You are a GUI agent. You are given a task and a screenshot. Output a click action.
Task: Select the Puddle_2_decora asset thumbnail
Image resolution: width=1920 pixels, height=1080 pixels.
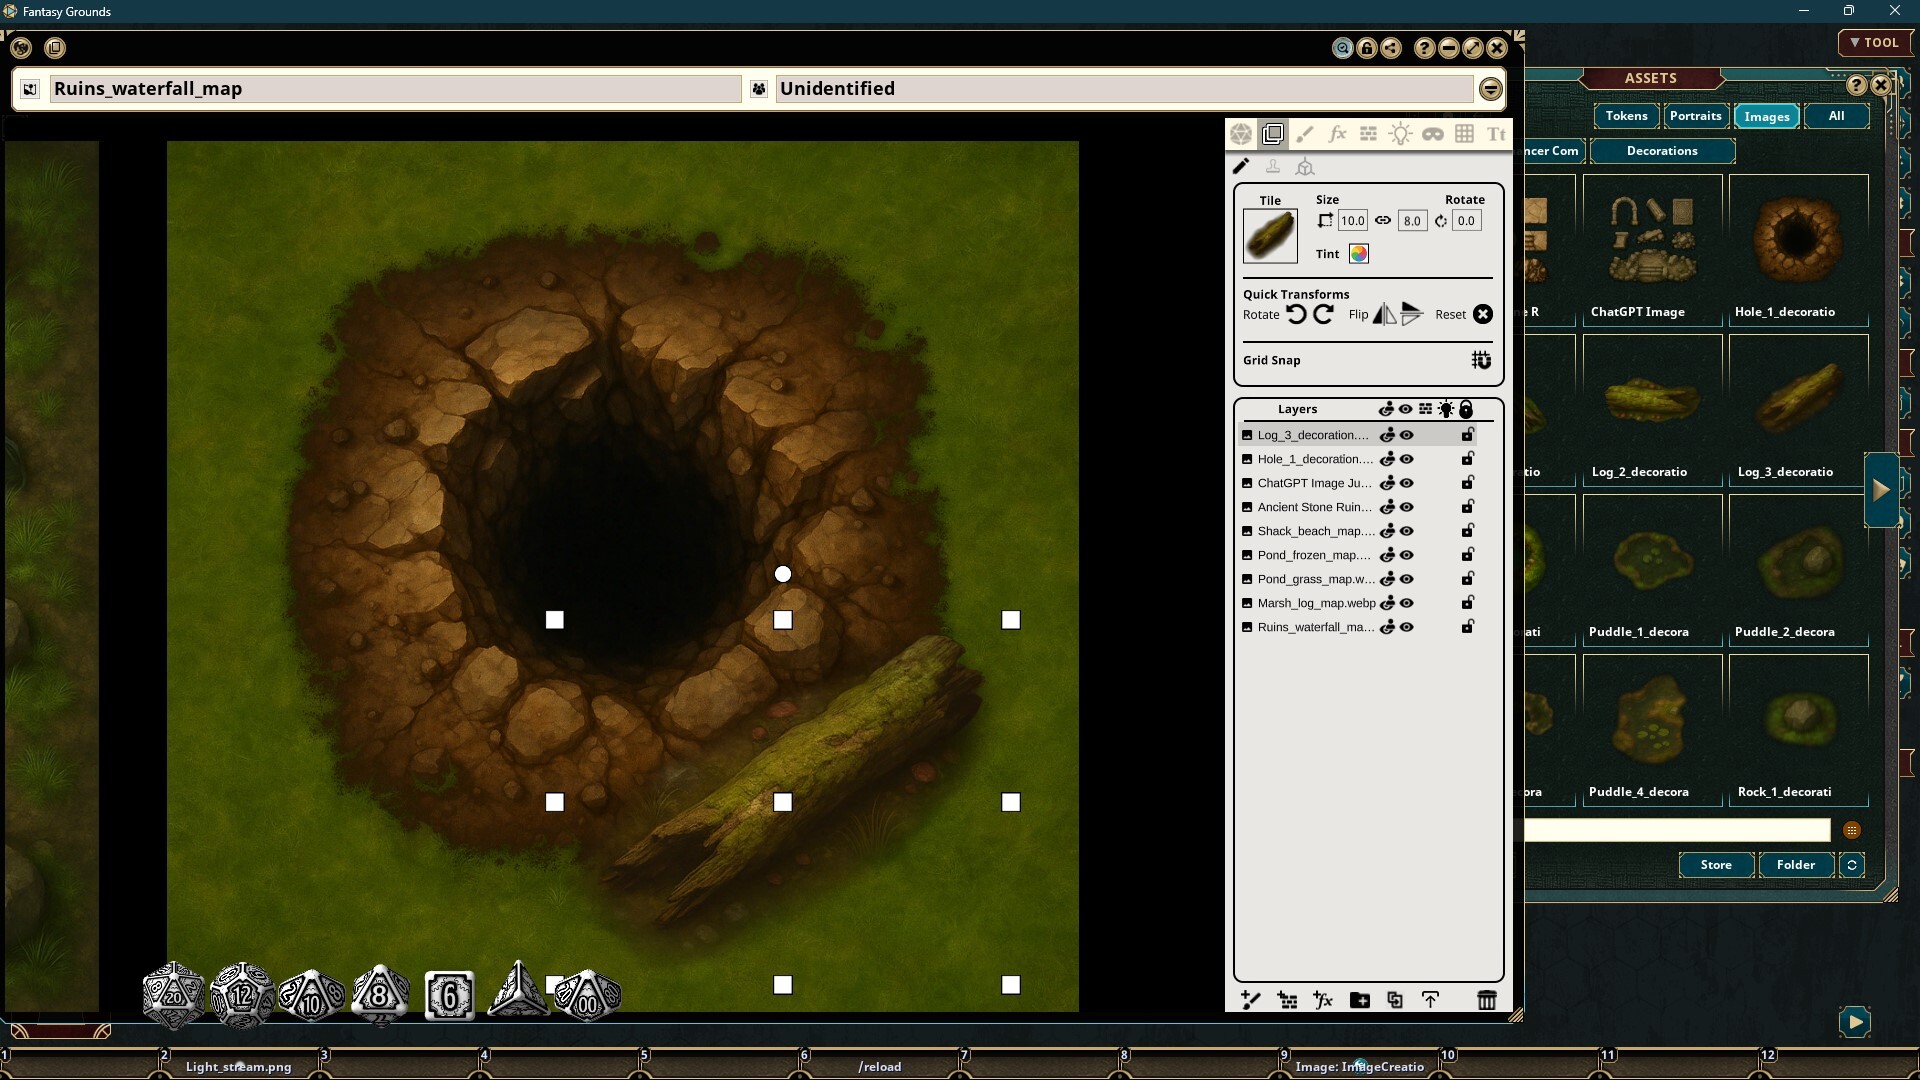pos(1797,565)
